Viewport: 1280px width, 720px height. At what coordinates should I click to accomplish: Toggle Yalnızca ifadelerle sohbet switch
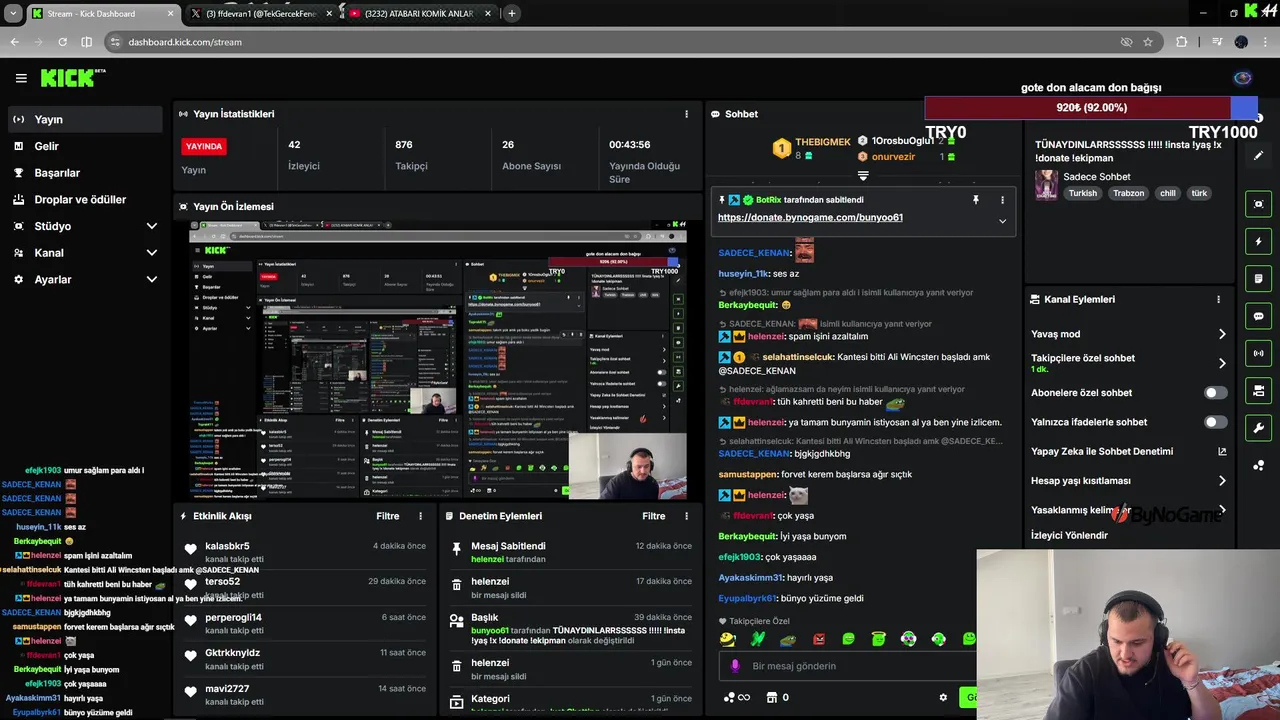[x=1215, y=422]
